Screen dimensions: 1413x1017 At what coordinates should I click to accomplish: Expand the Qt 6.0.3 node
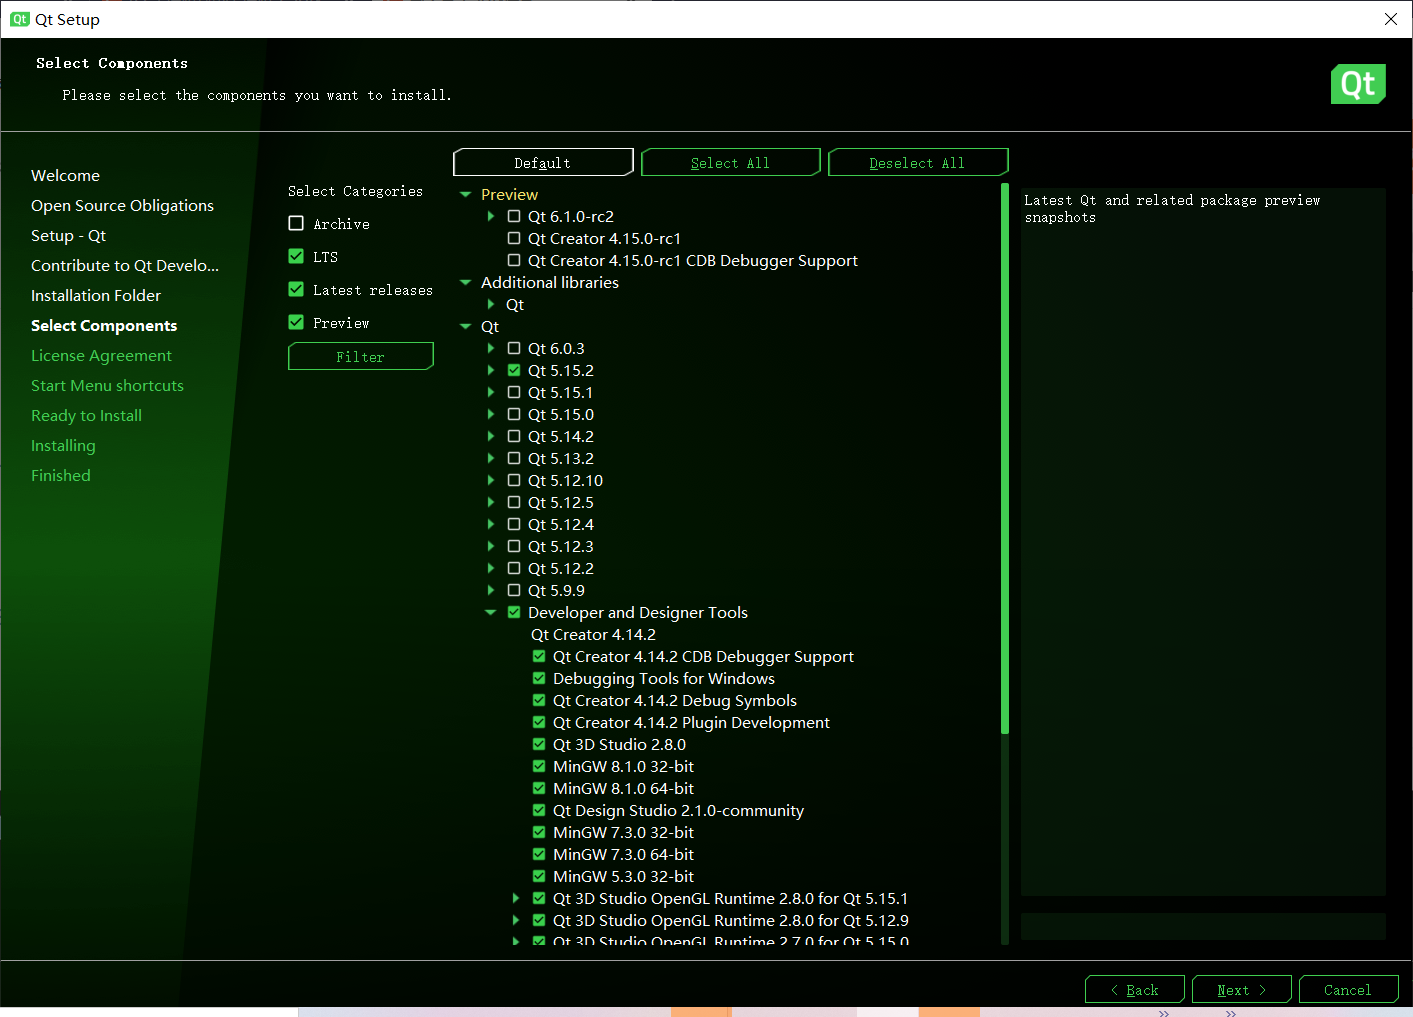[x=490, y=348]
